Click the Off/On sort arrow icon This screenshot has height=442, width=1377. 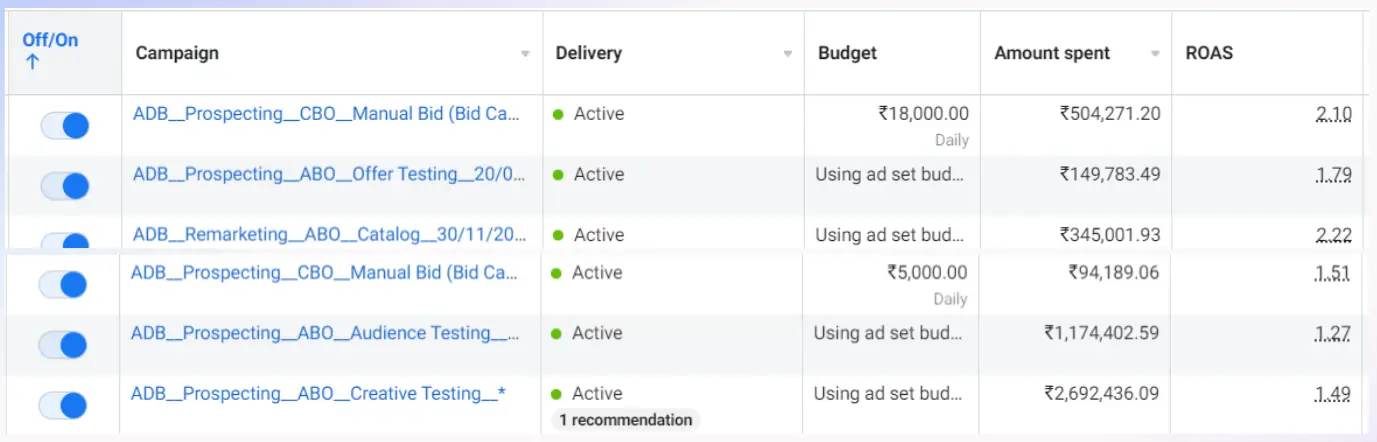(31, 62)
